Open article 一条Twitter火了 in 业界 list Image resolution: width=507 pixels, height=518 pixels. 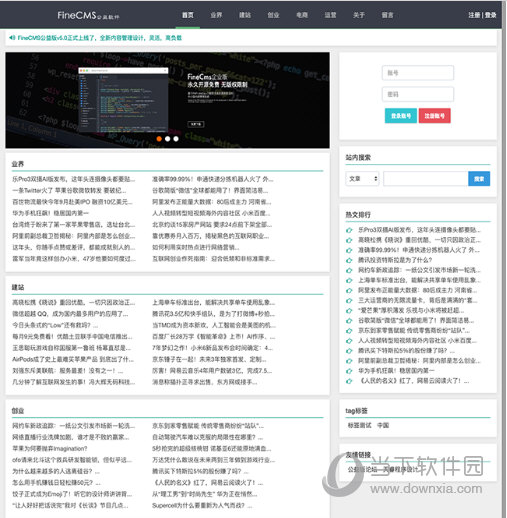(x=69, y=191)
